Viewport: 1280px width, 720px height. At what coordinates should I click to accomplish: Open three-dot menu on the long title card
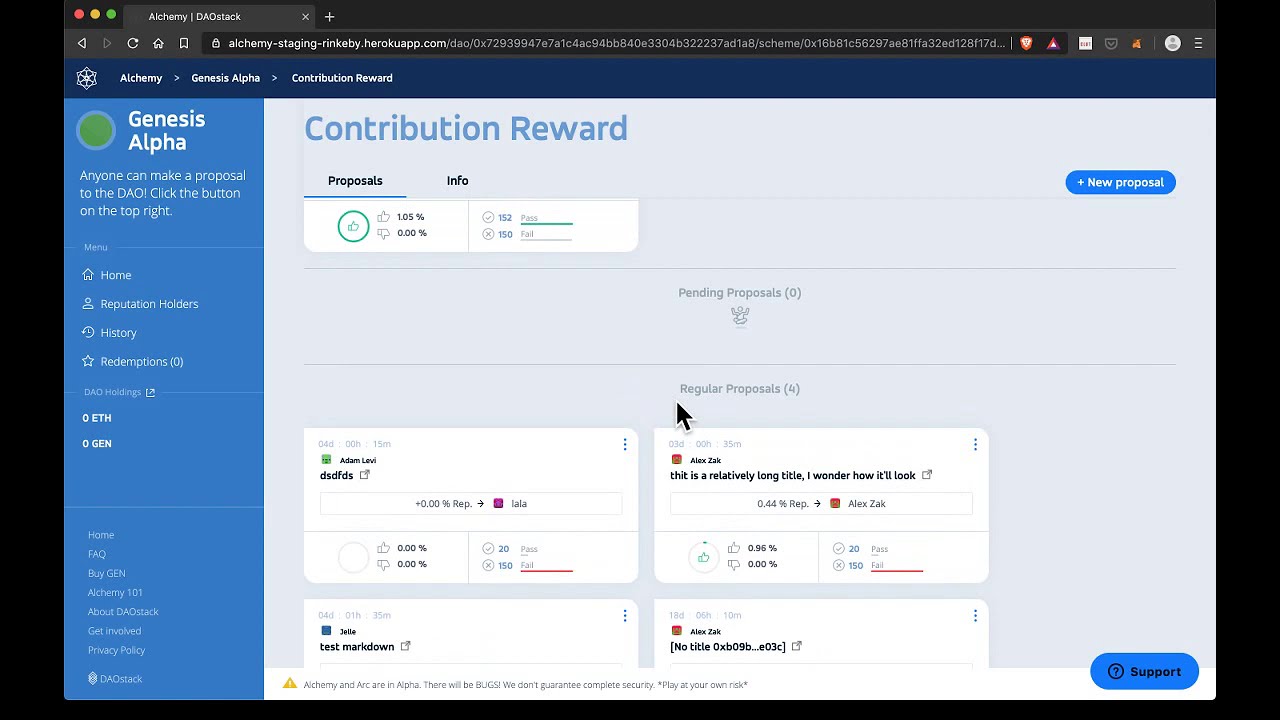click(x=975, y=444)
